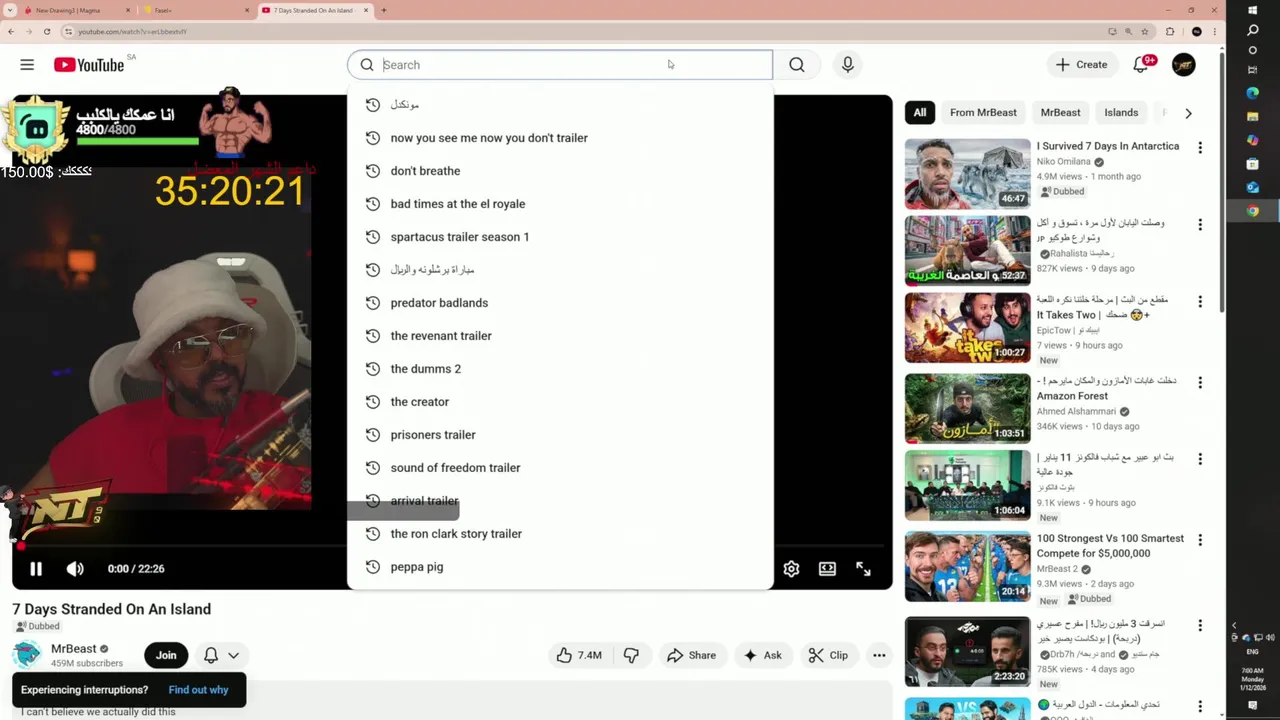
Task: Open options for 100 Strongest Vs 100 Smartest
Action: pos(1200,540)
